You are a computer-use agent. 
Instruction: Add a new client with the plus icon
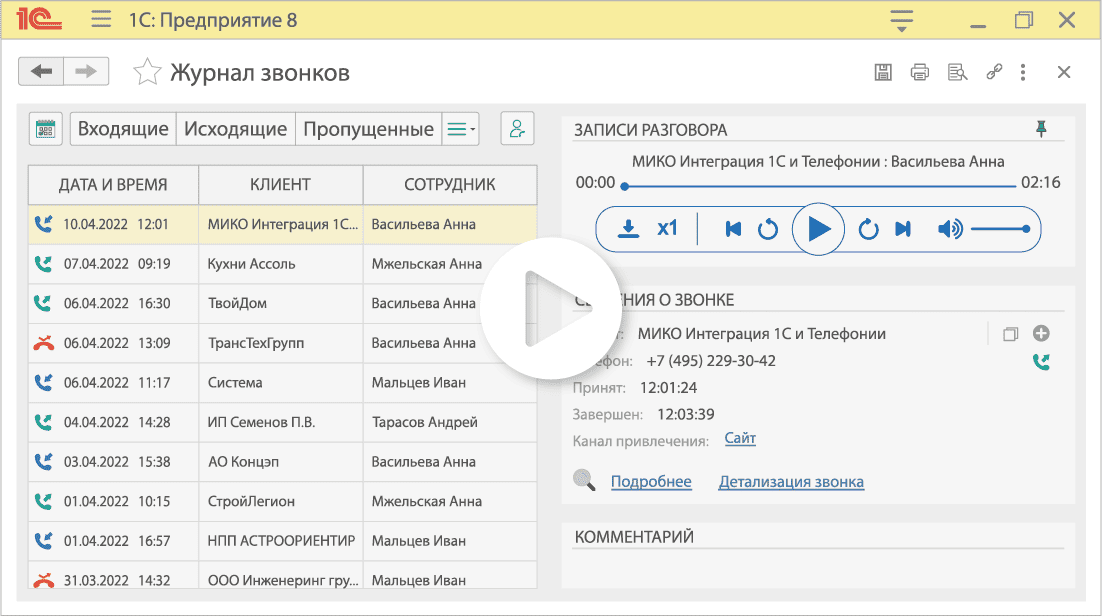point(1041,333)
